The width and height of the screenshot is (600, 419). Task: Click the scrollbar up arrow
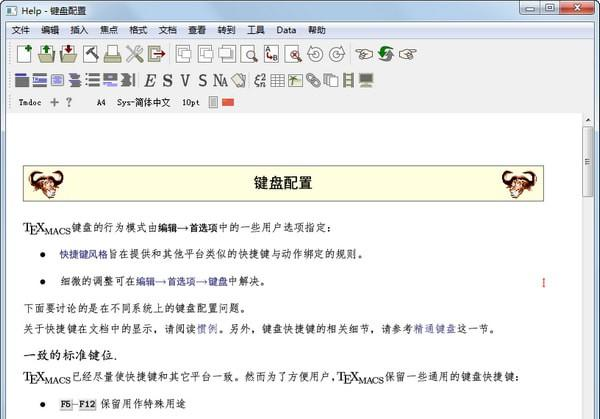pos(588,120)
